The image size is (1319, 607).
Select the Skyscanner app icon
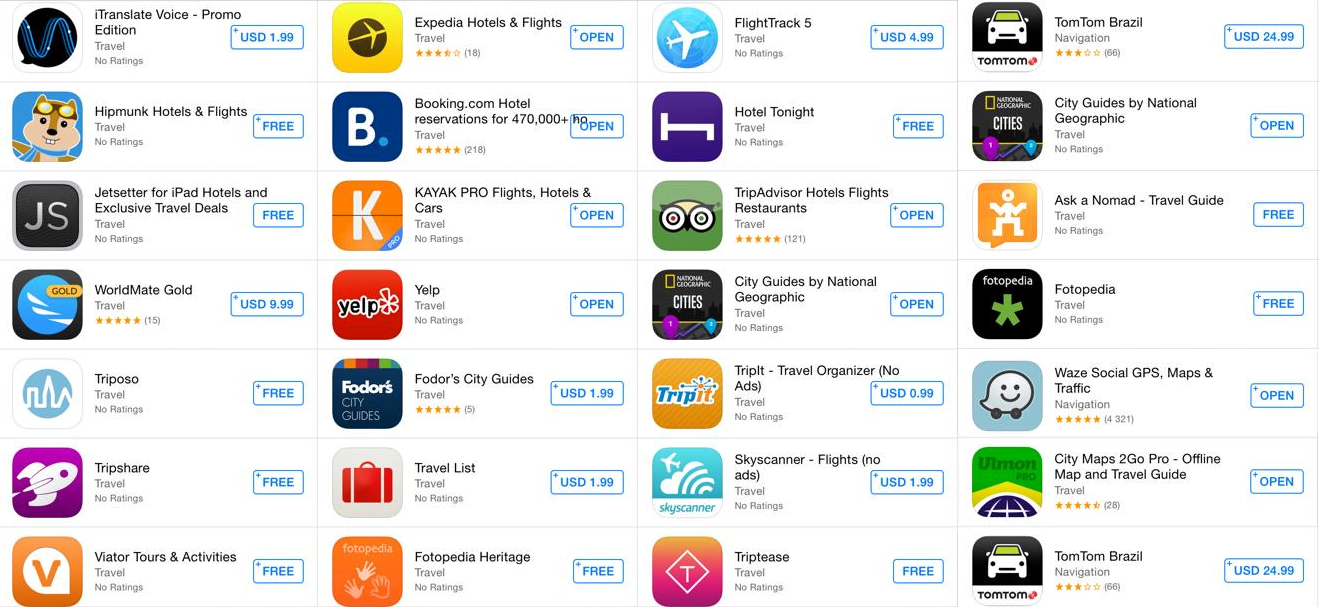pos(687,482)
